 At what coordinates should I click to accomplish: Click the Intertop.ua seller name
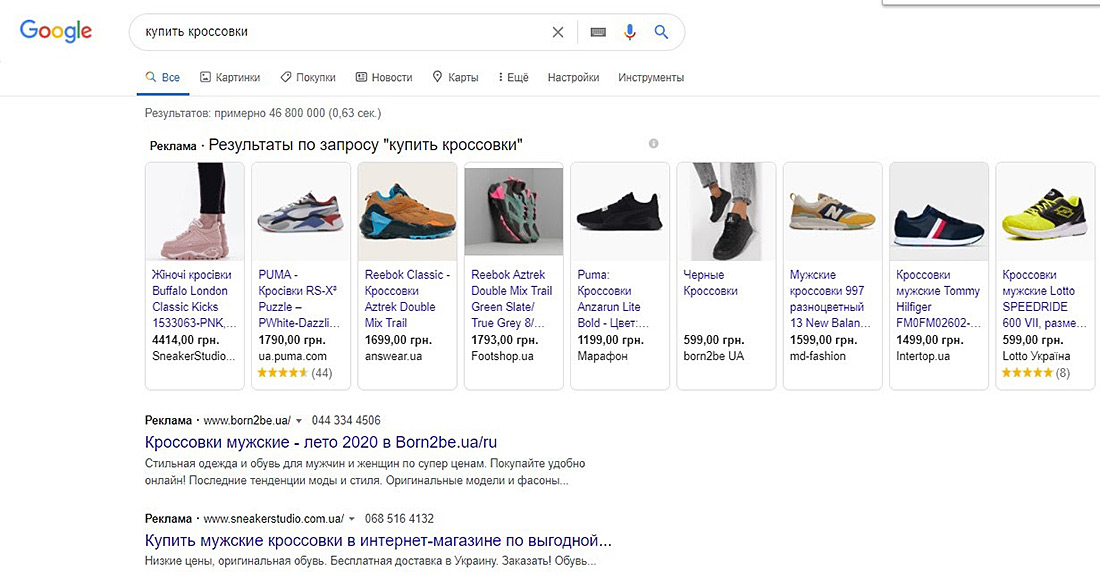[923, 357]
